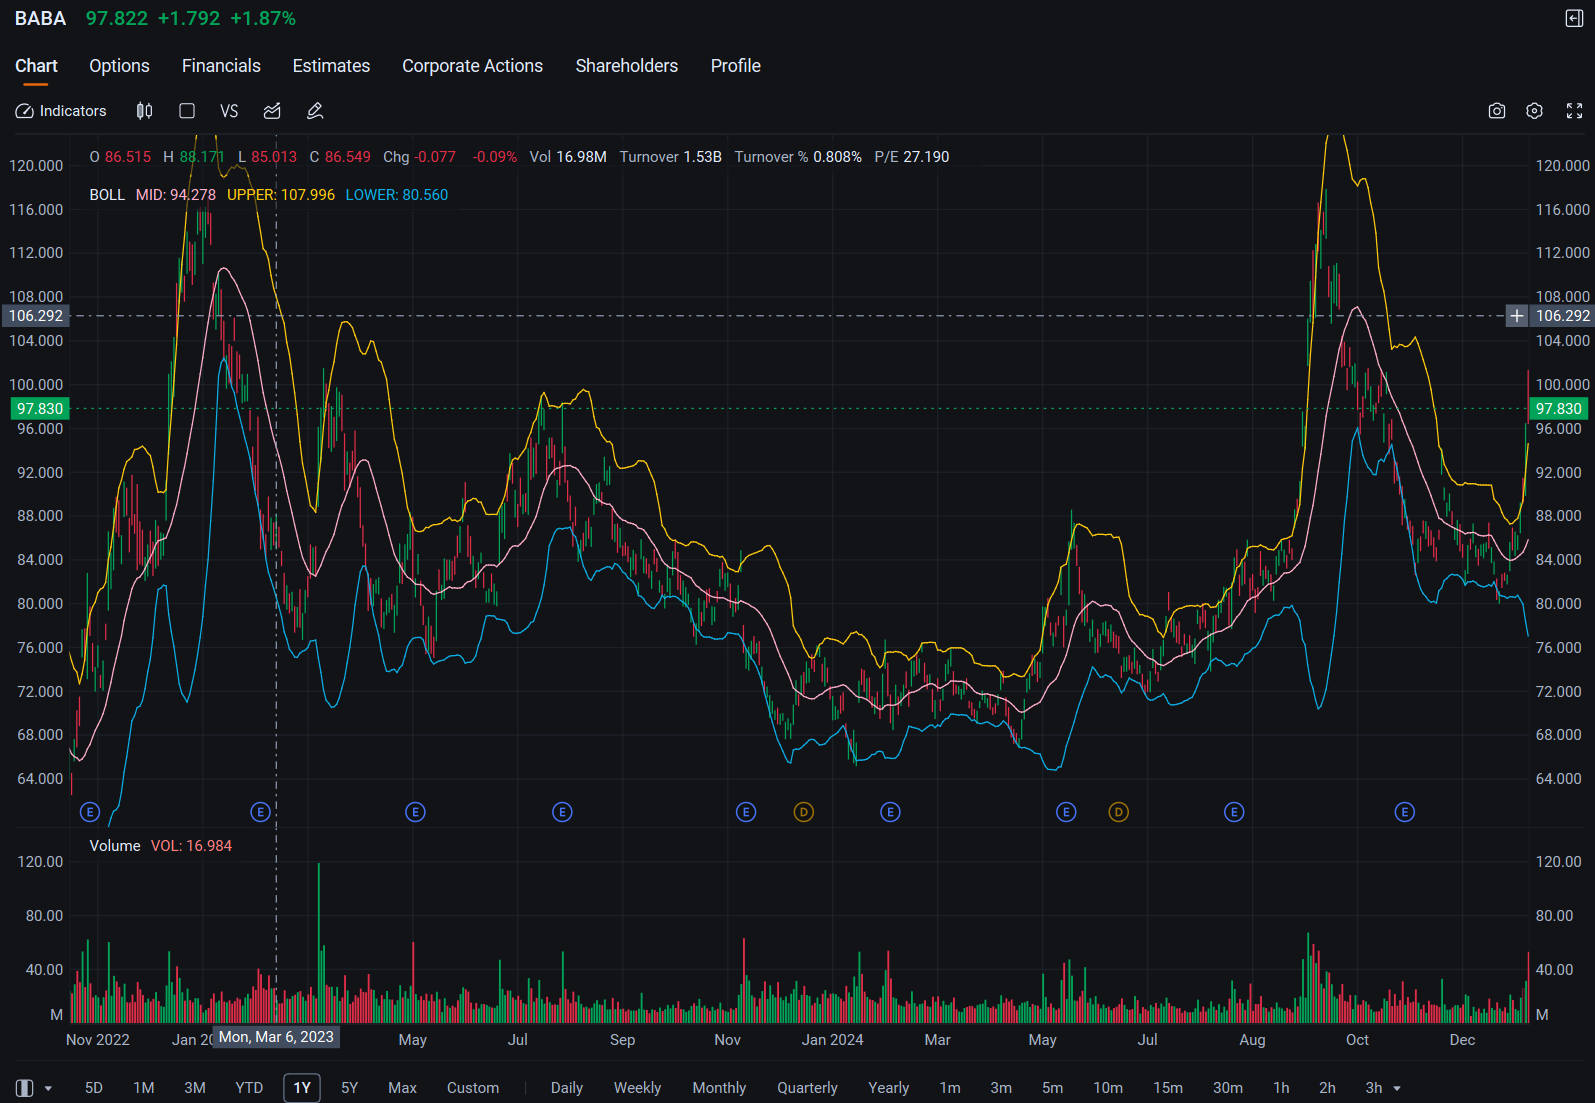Choose the 10m interval

[x=1108, y=1088]
